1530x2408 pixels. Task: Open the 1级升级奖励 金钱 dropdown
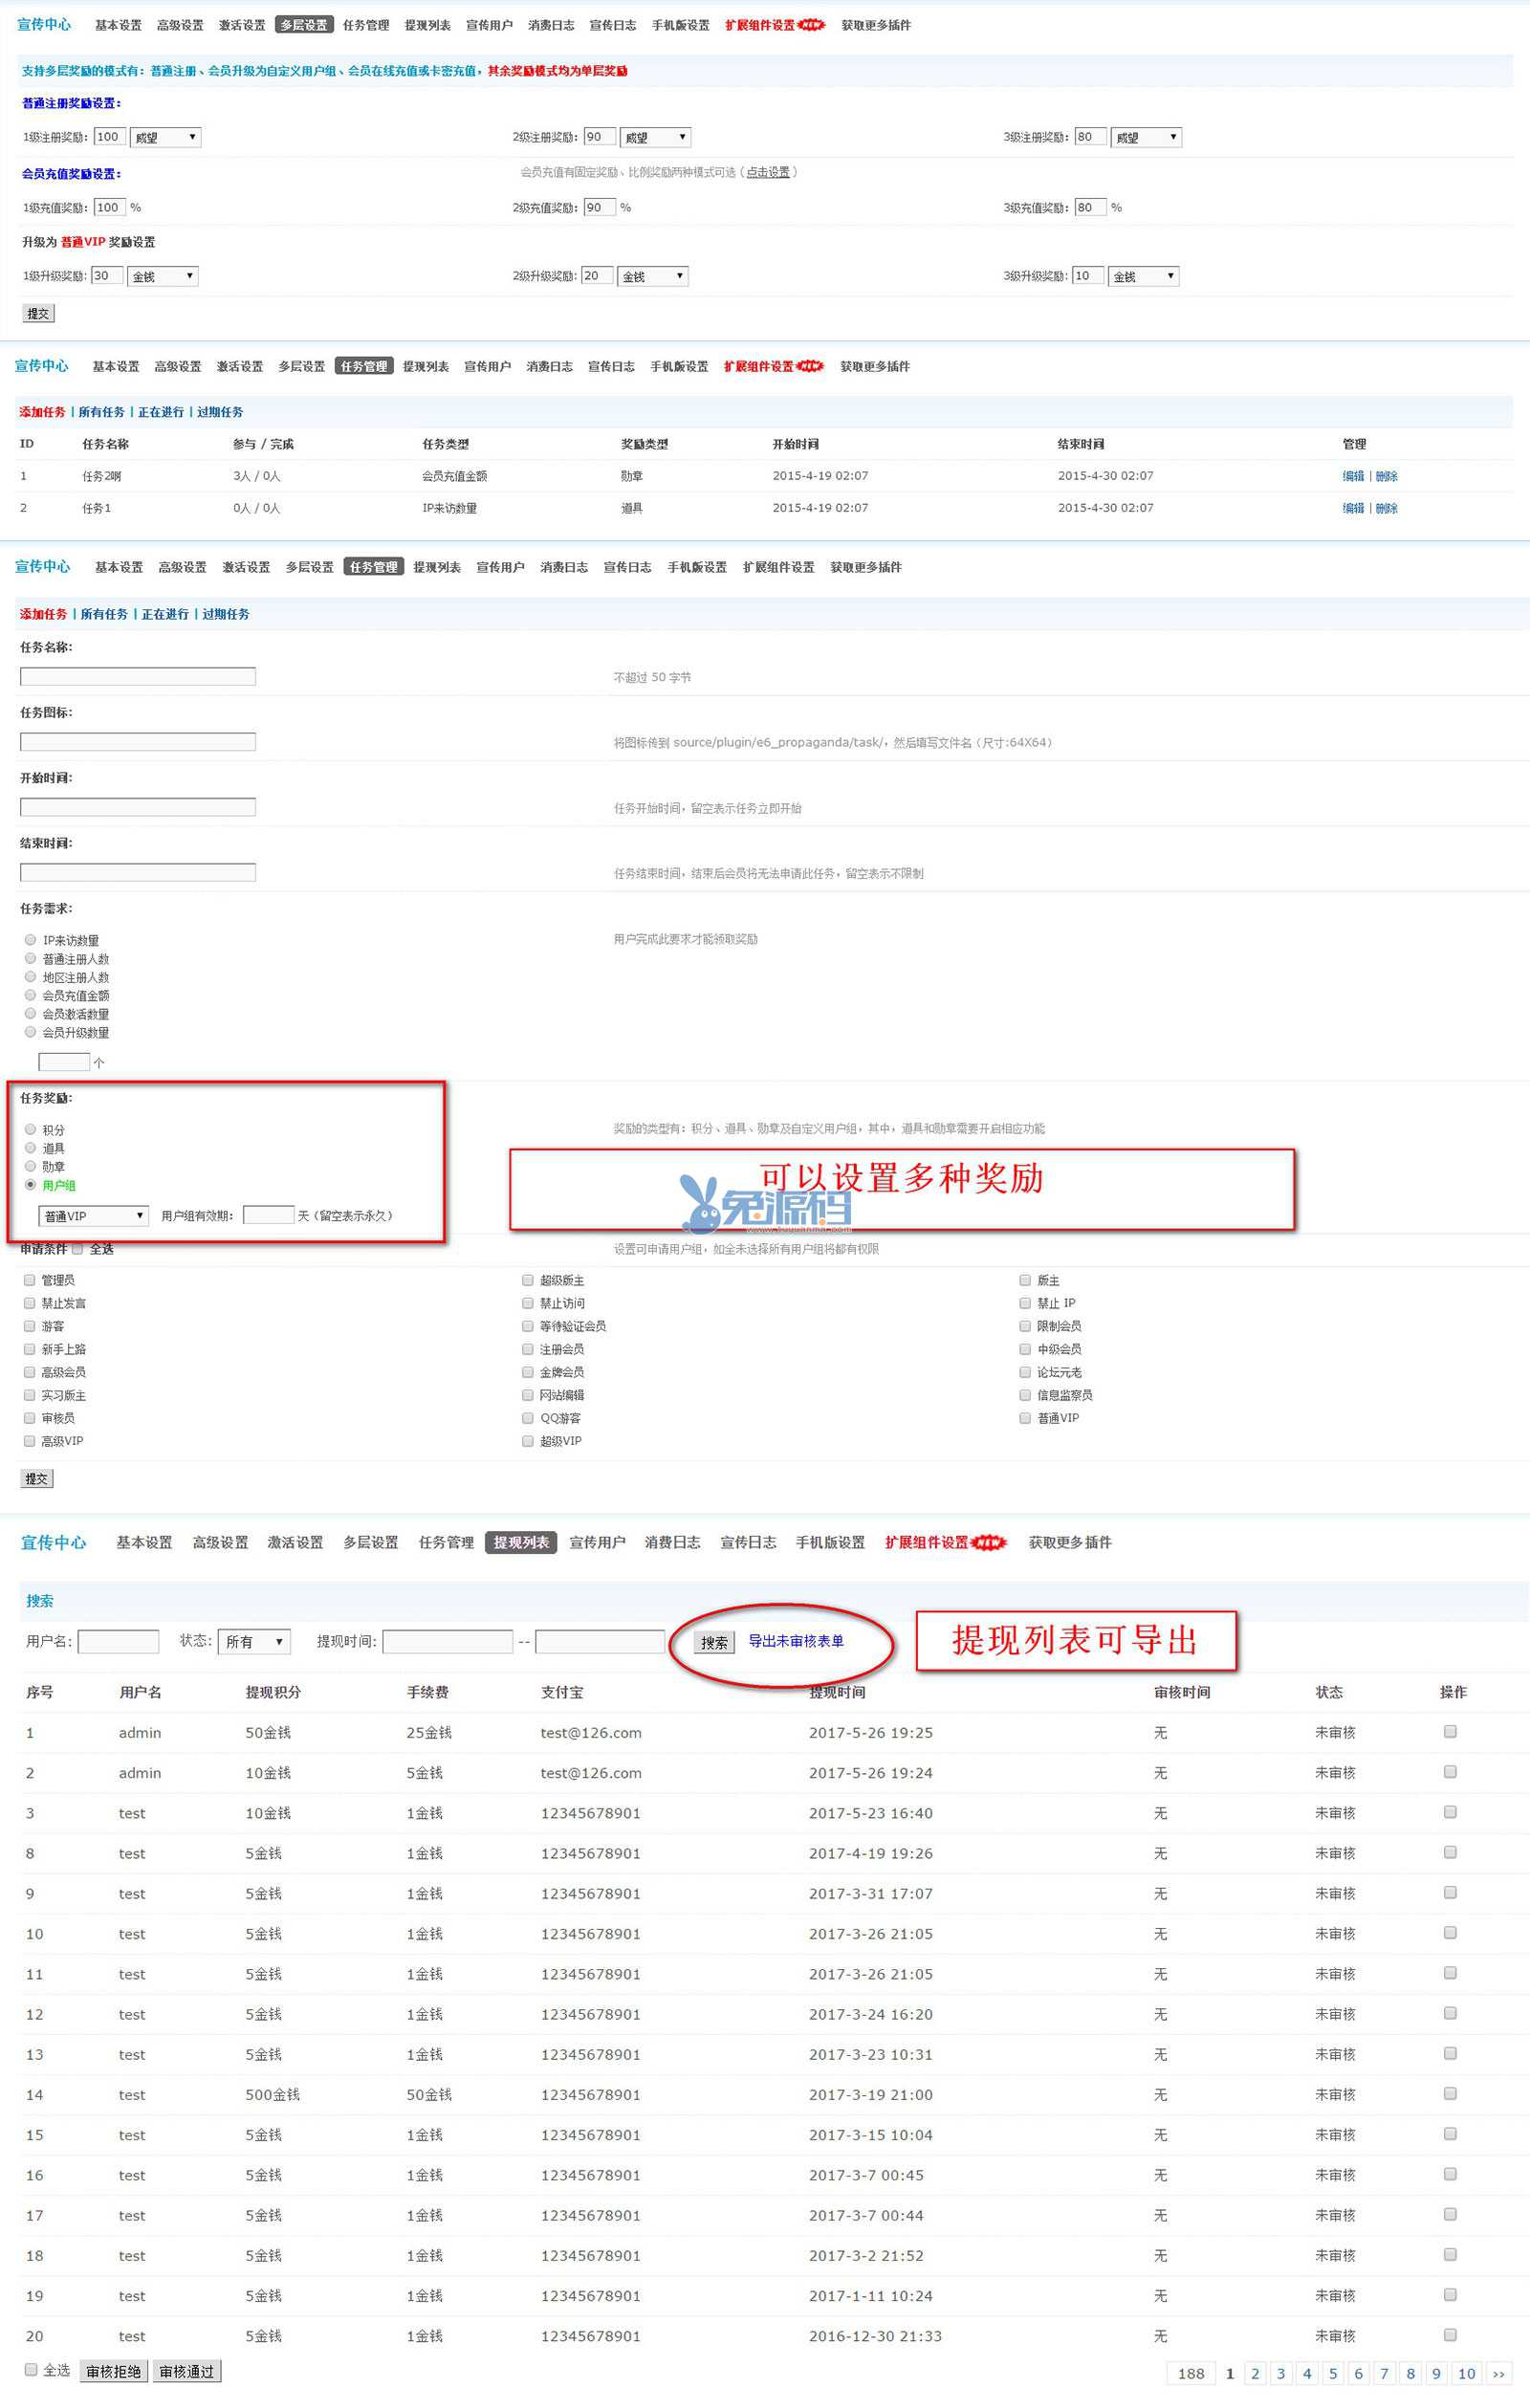[163, 277]
